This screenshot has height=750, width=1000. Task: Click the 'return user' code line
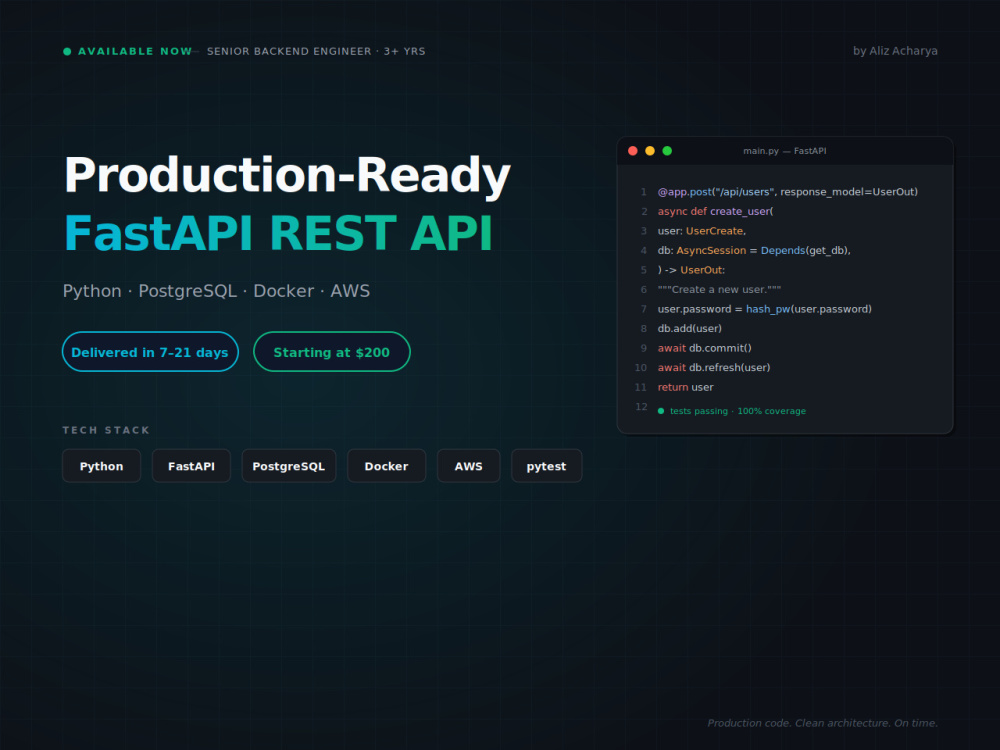click(x=686, y=387)
